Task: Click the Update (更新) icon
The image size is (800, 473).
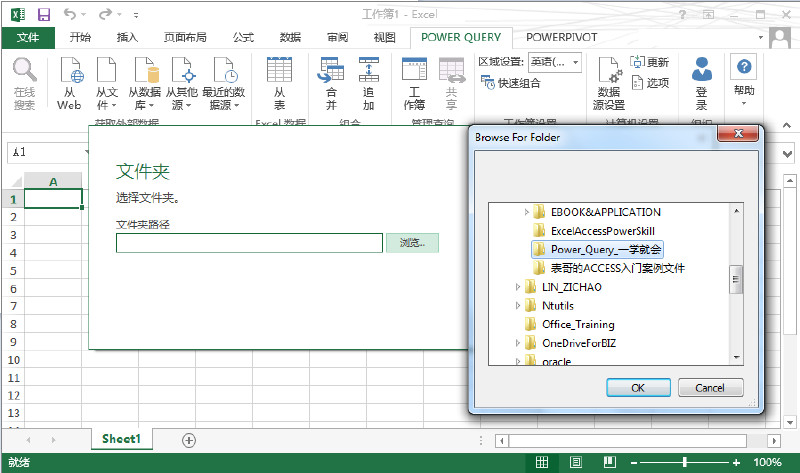Action: (649, 62)
